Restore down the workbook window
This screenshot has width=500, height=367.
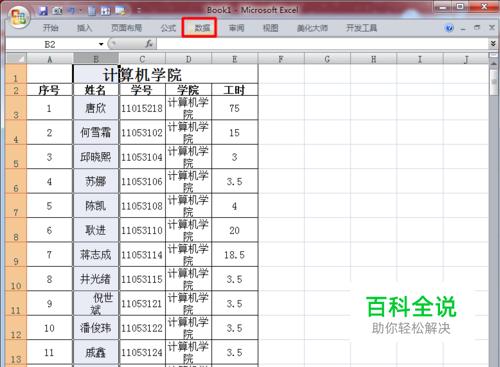click(x=477, y=28)
